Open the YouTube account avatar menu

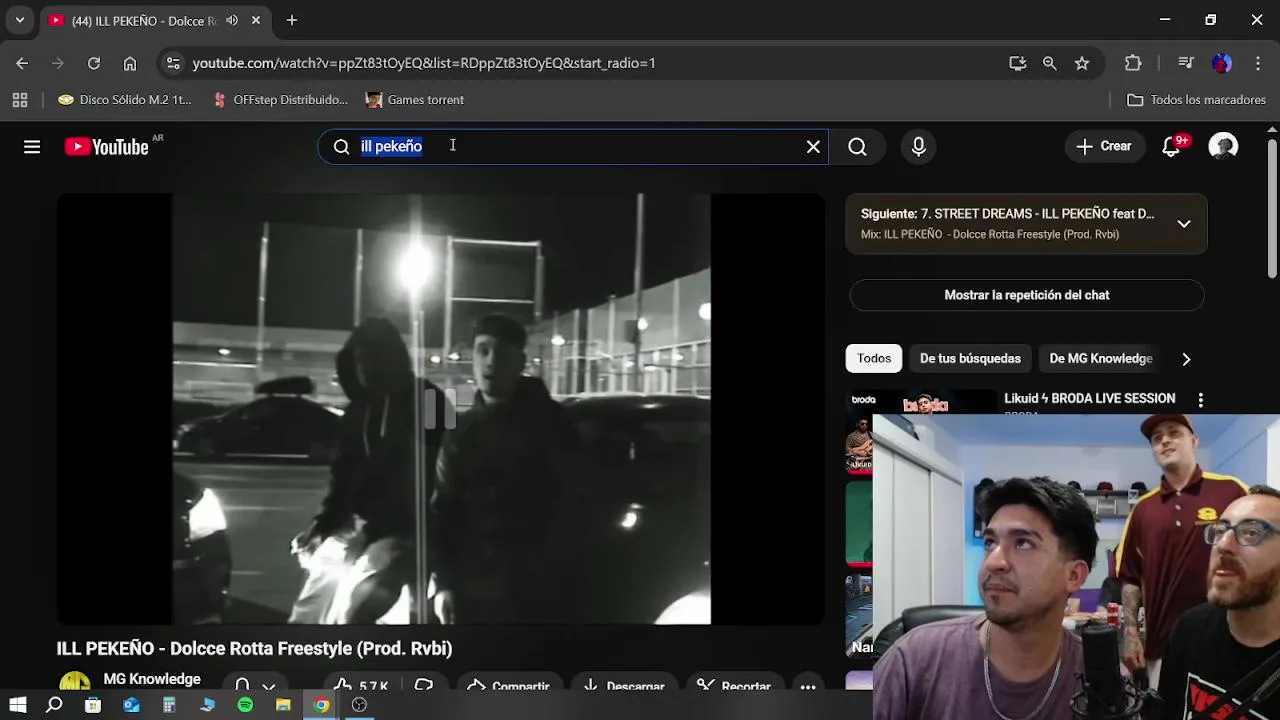tap(1223, 147)
